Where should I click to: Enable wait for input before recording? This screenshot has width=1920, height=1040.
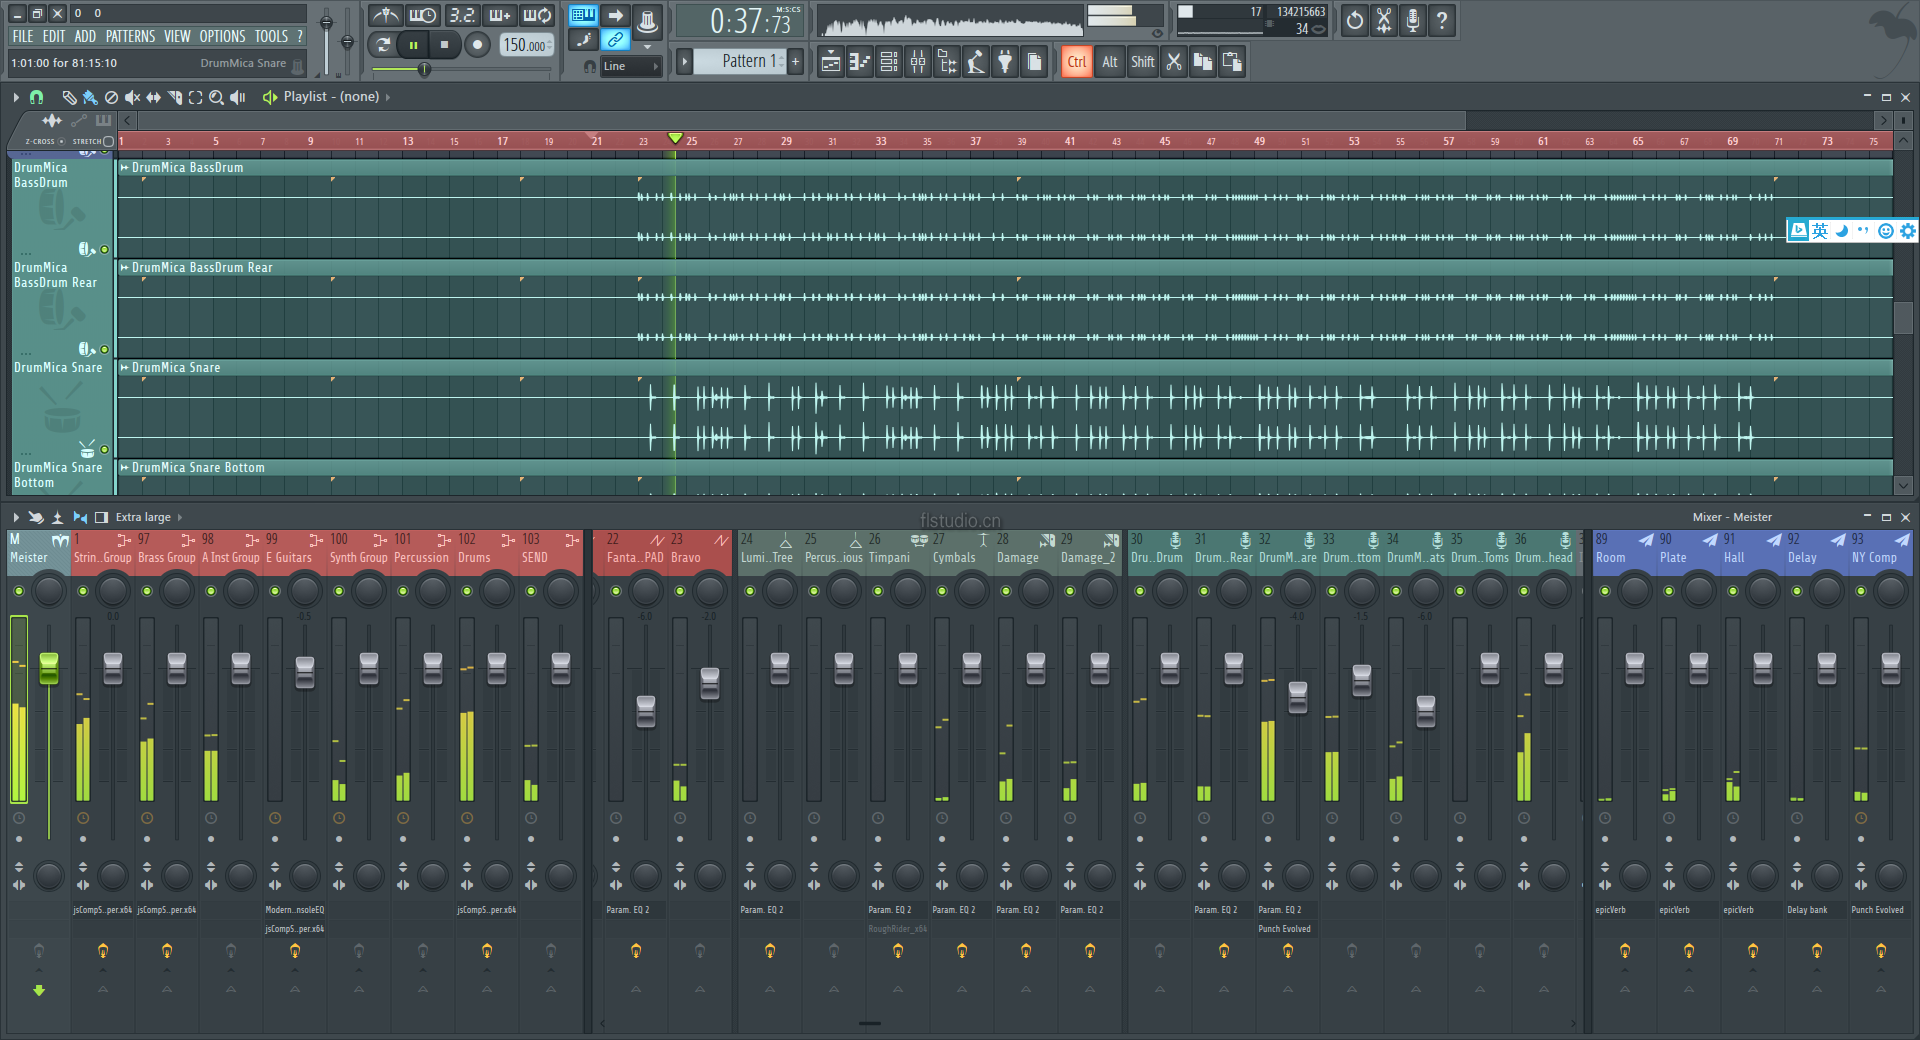pos(422,16)
